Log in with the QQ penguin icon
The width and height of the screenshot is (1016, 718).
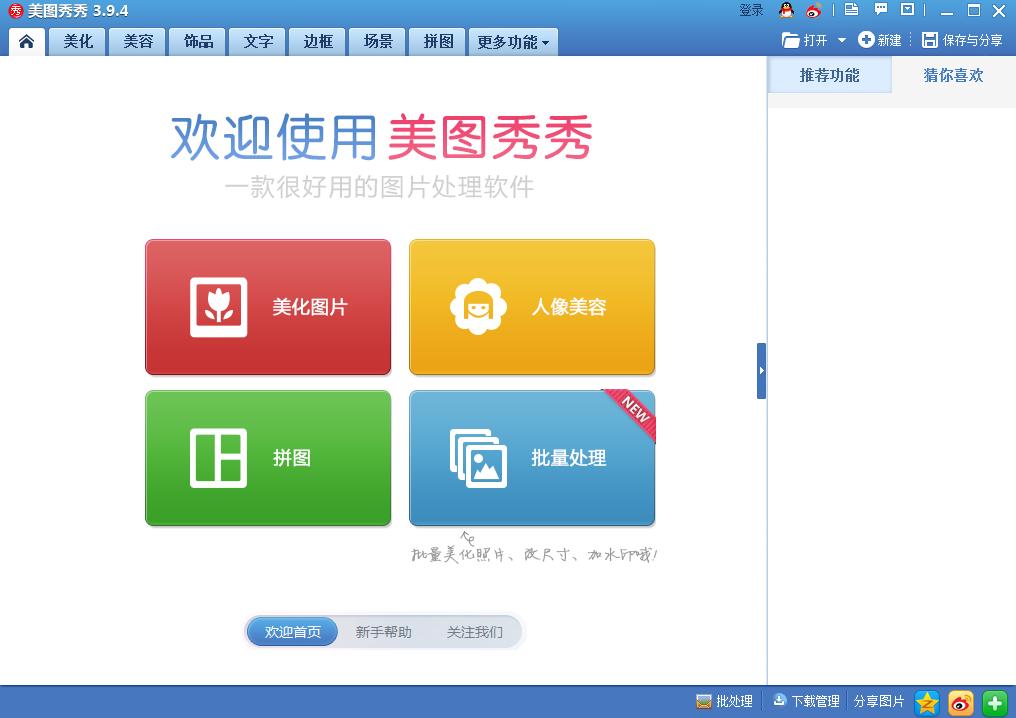[787, 9]
